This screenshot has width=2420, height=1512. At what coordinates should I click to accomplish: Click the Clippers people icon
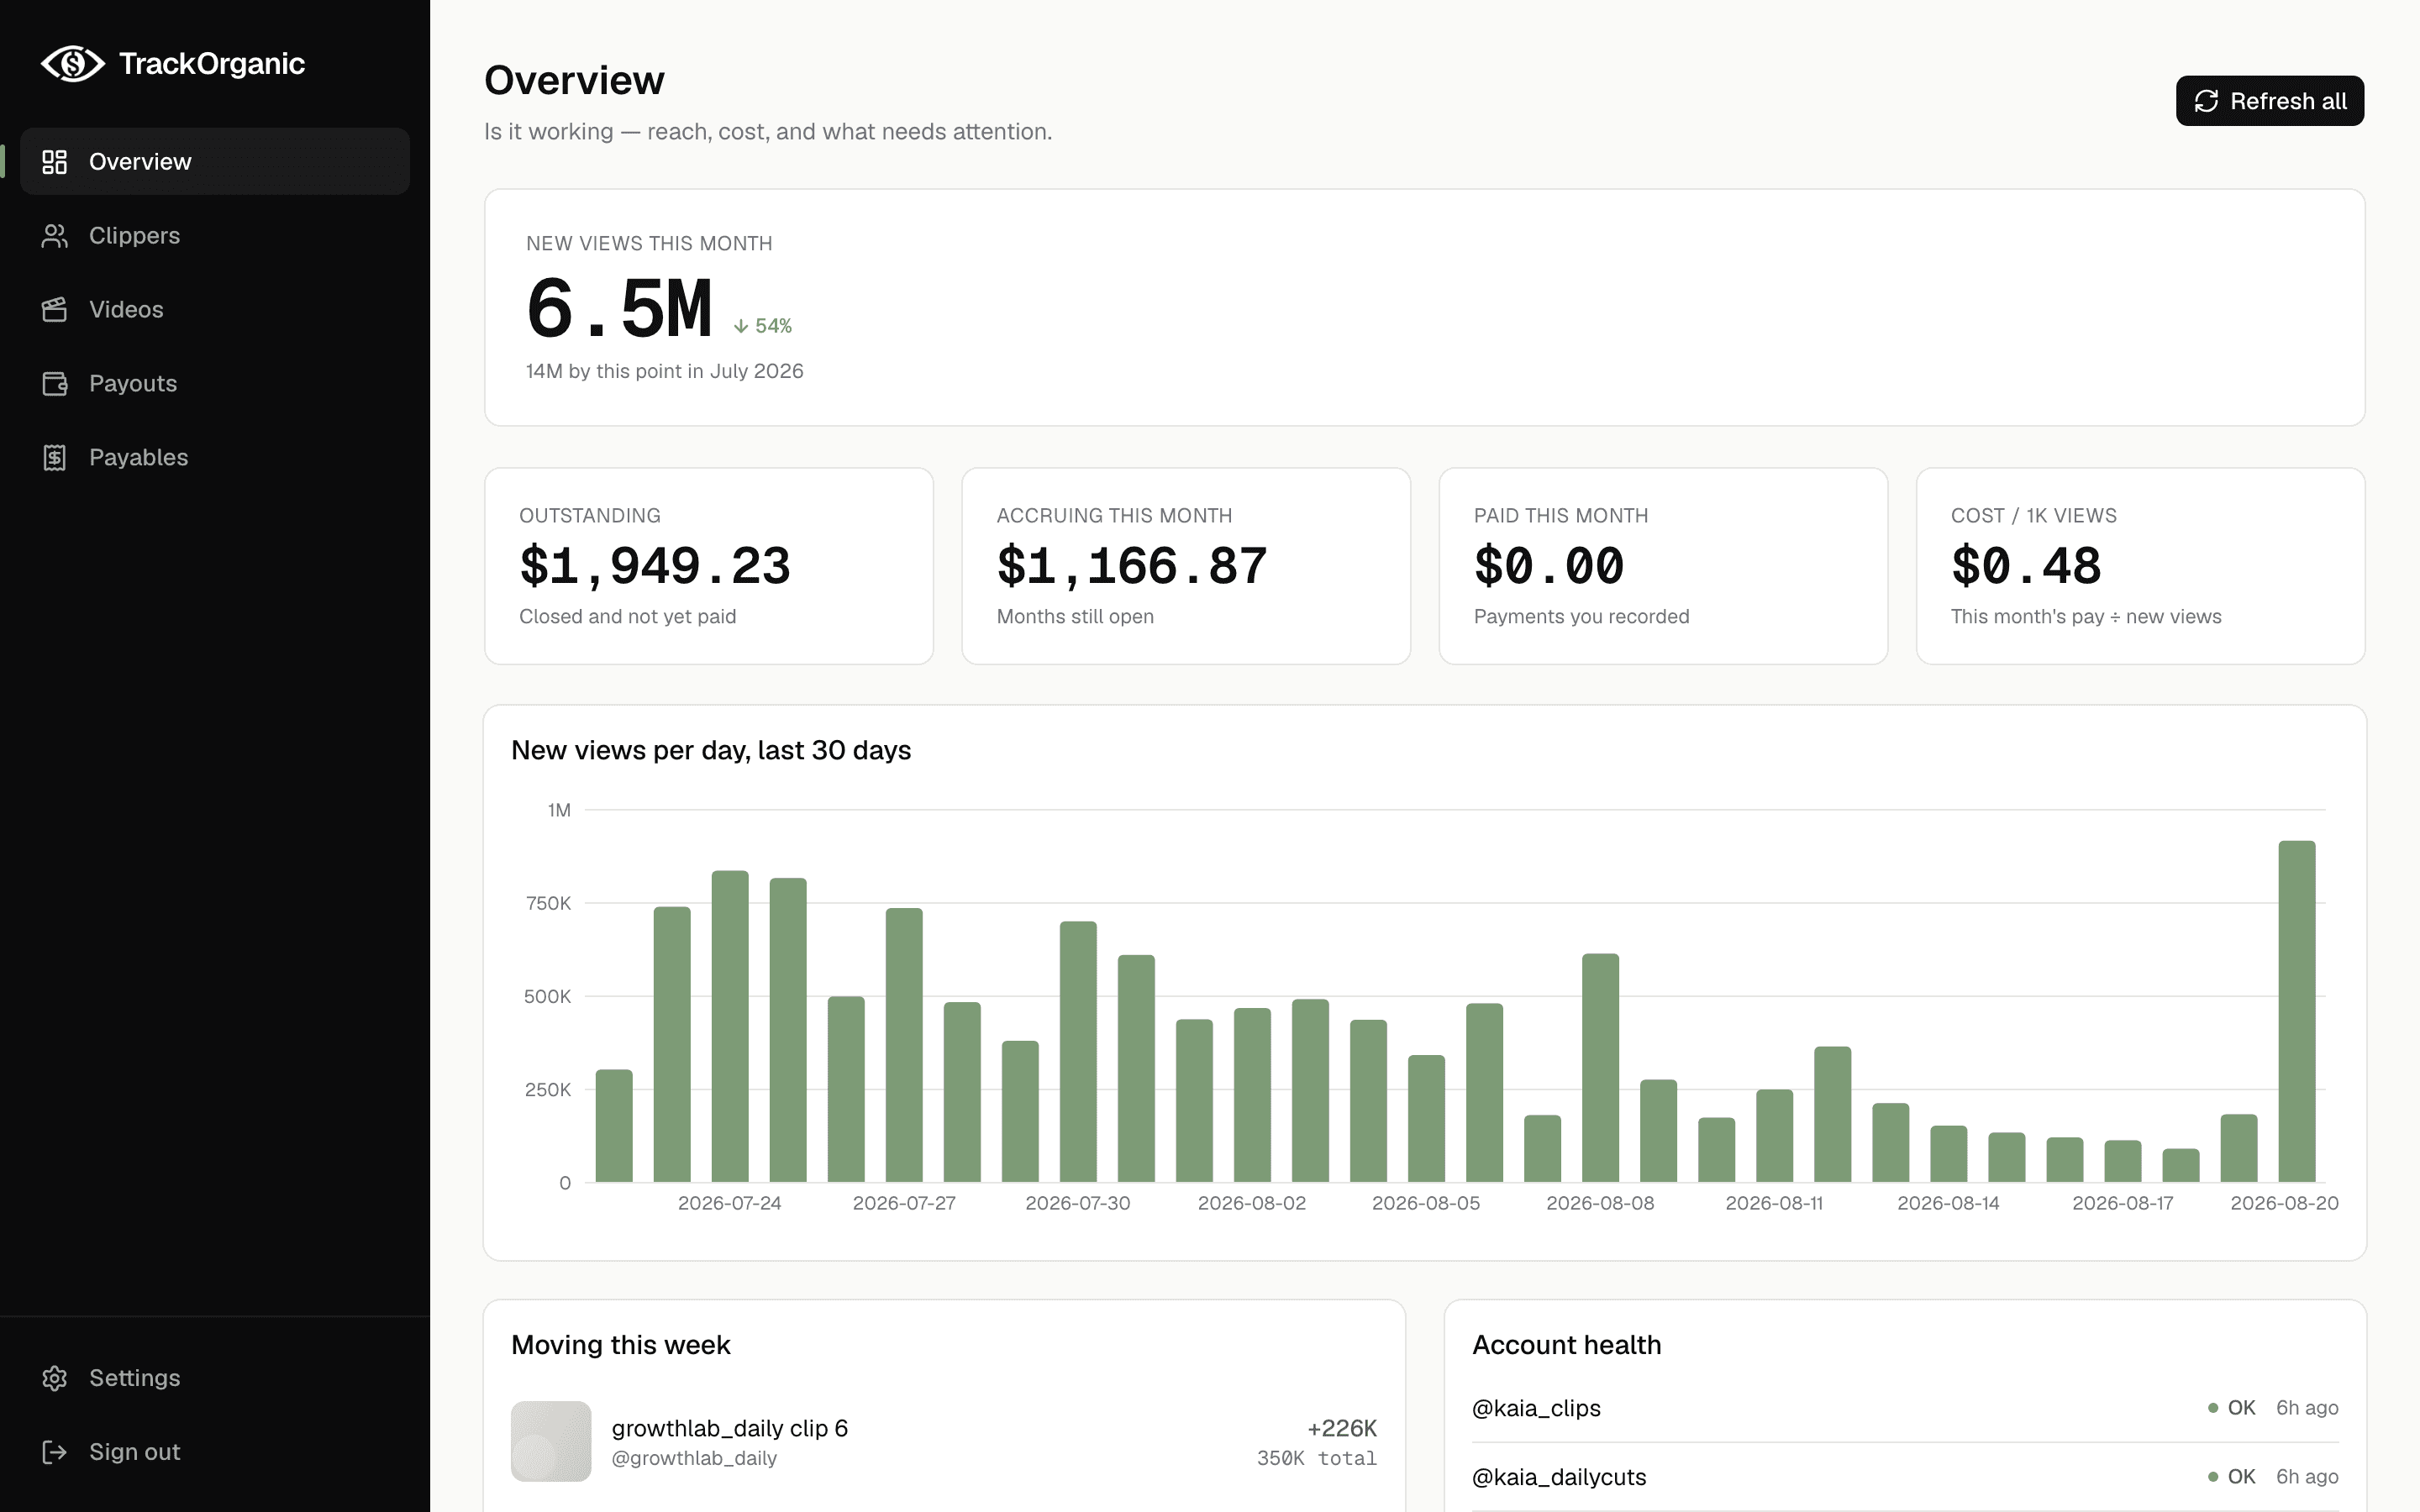(x=55, y=235)
